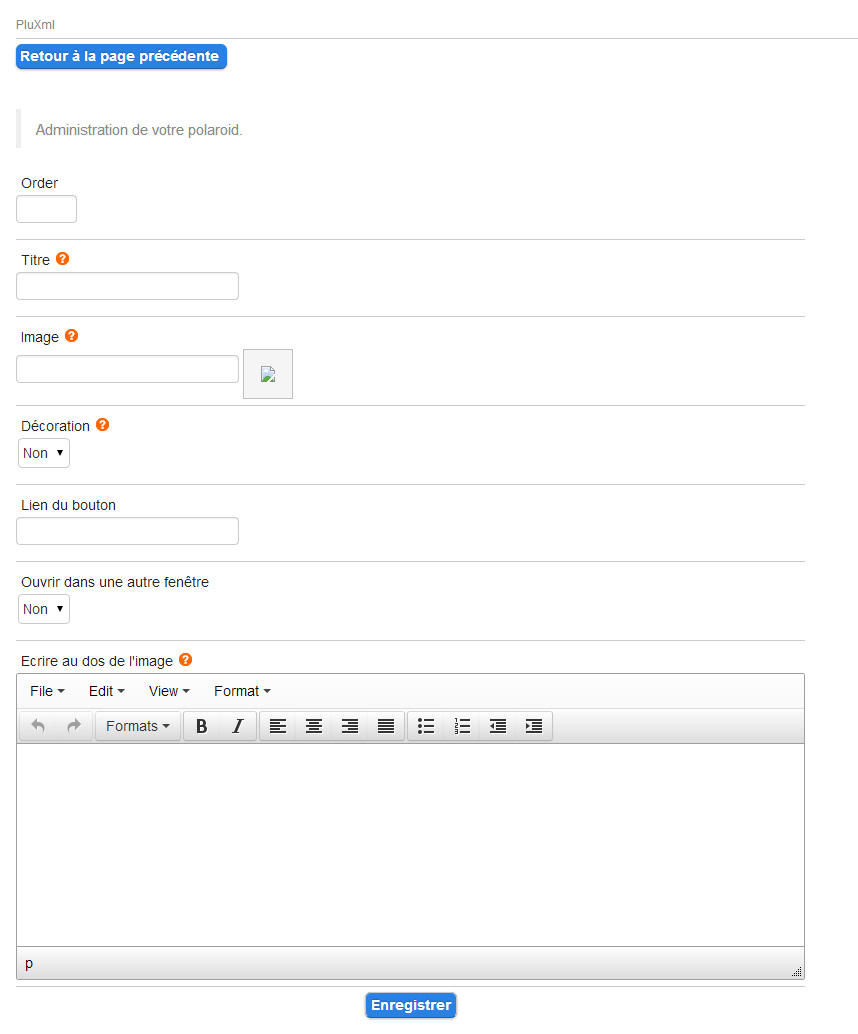Click the Enregistrer button
Screen dimensions: 858x1034
(x=411, y=1005)
